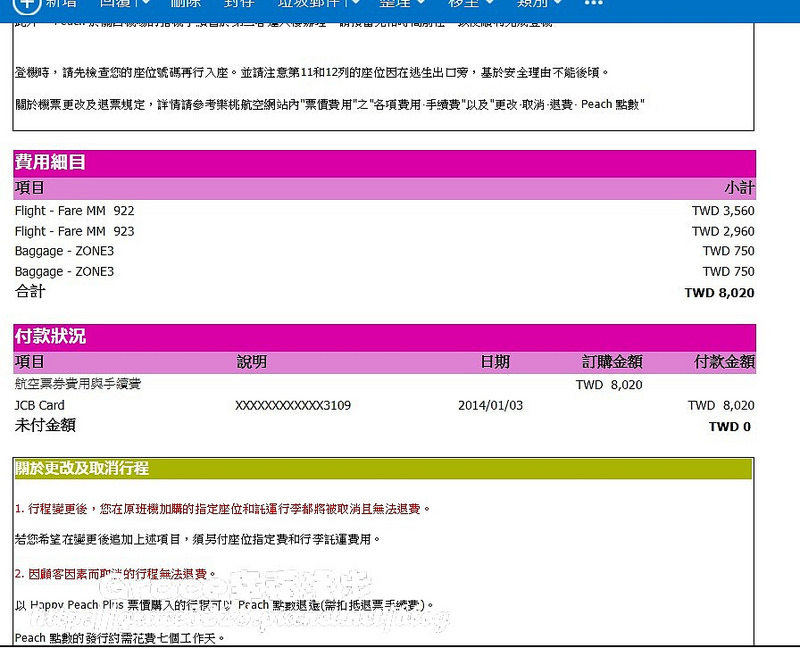Mark as junk via 垃圾郵件

[x=310, y=3]
